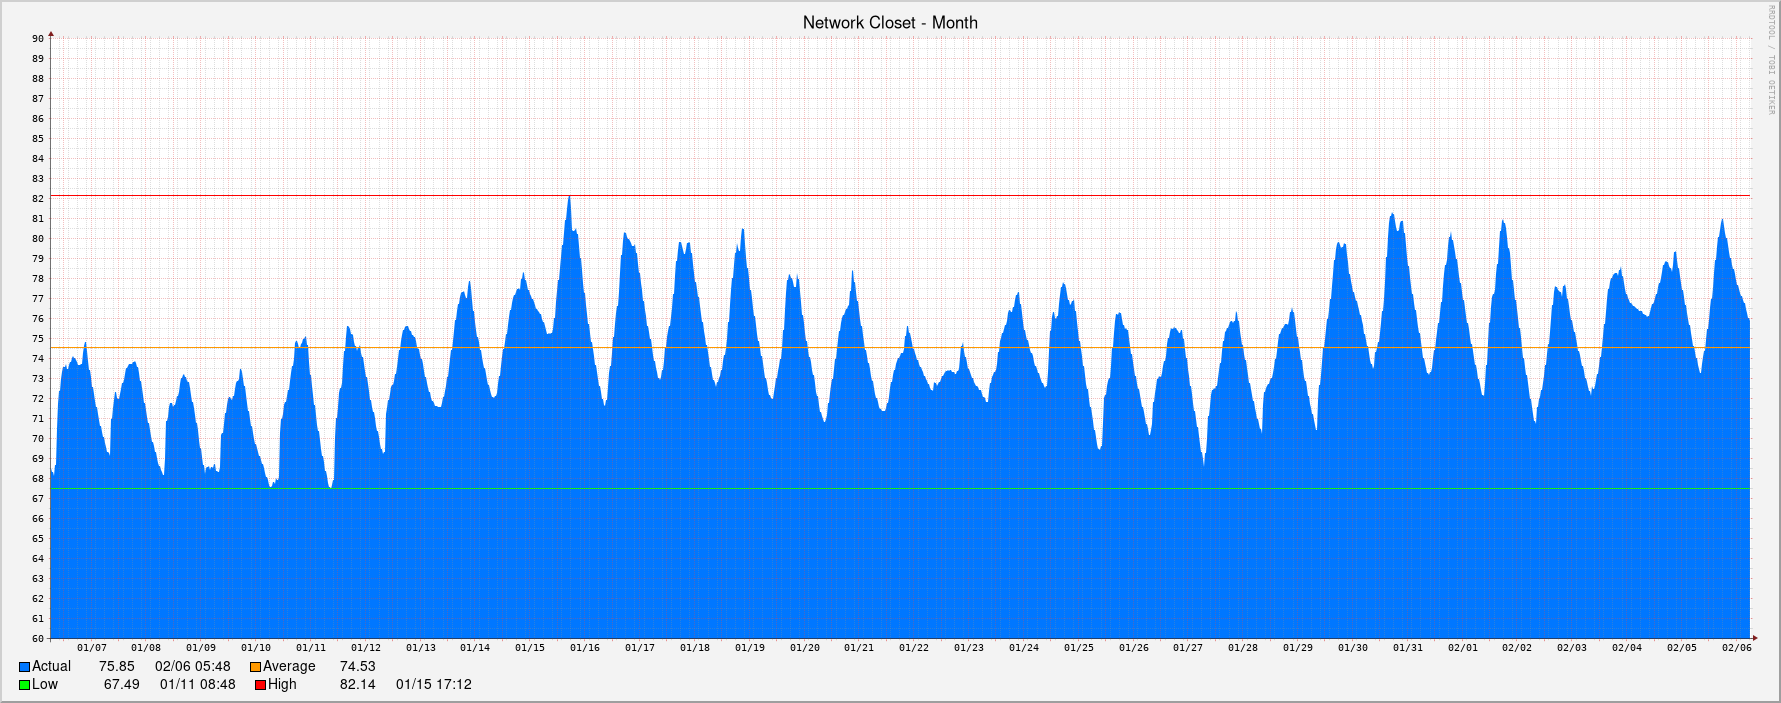Click the 90 label on y-axis
The width and height of the screenshot is (1781, 703).
click(x=38, y=39)
